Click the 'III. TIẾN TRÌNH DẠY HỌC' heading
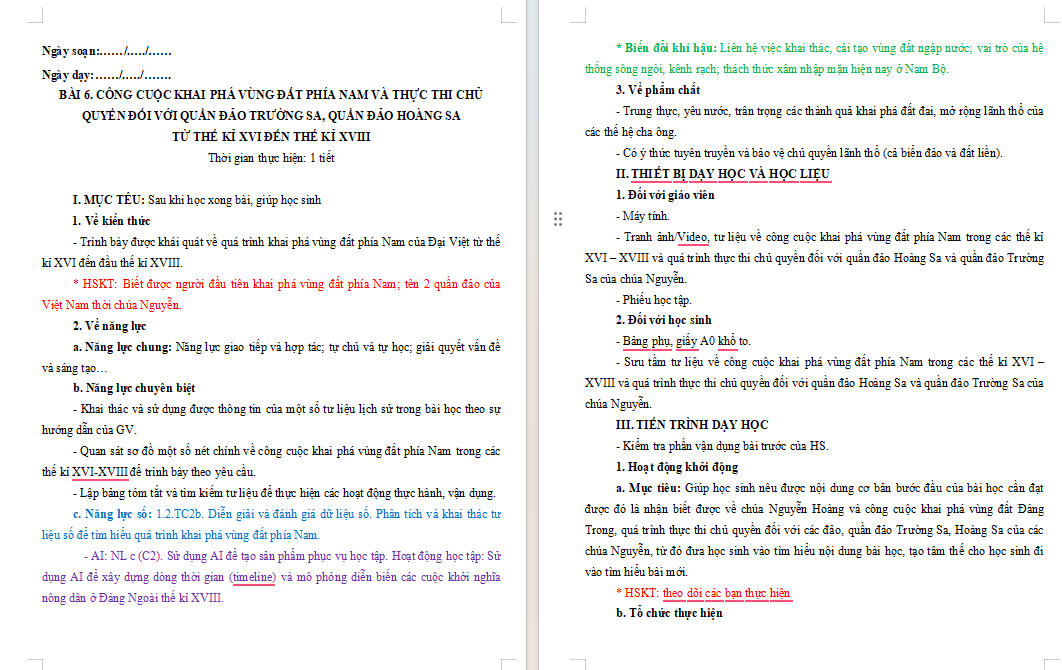 (692, 425)
